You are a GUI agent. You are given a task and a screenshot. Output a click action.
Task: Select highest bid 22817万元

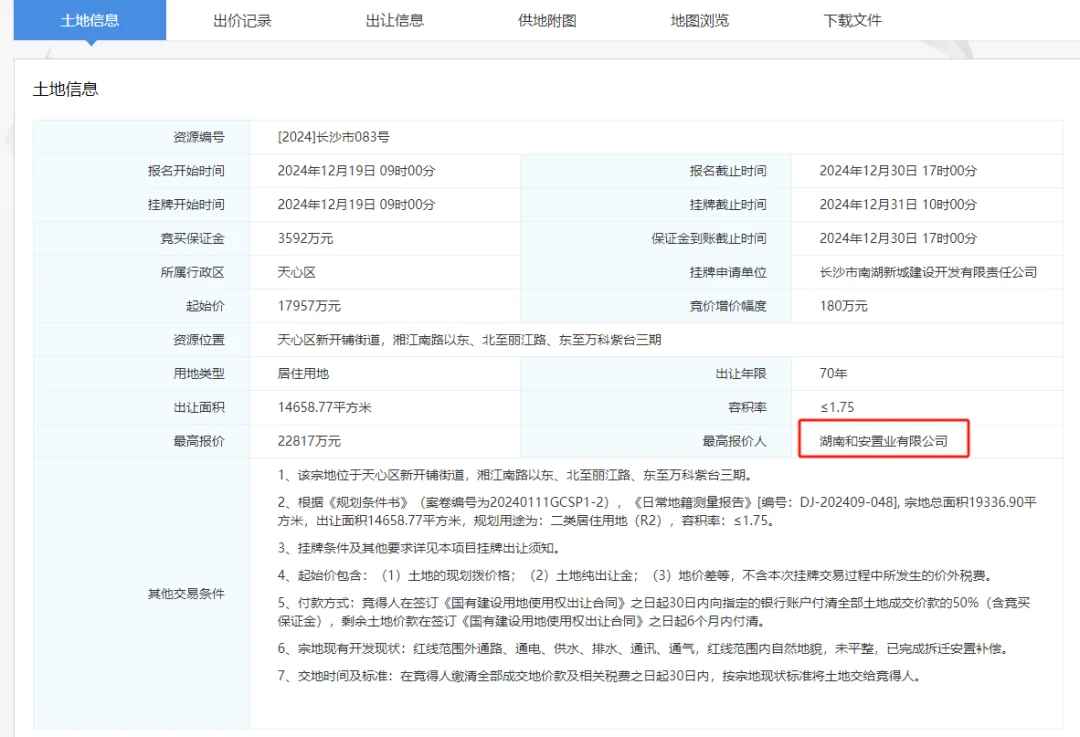[309, 441]
